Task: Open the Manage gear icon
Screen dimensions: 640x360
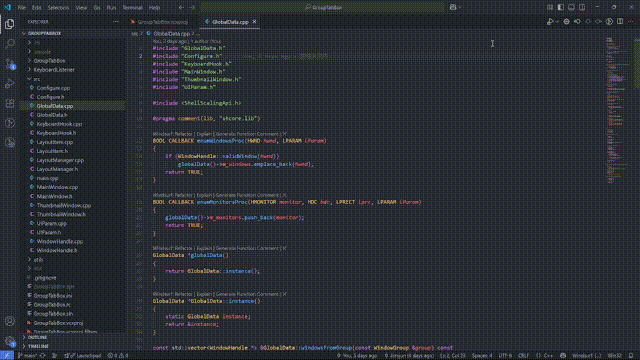Action: point(10,341)
